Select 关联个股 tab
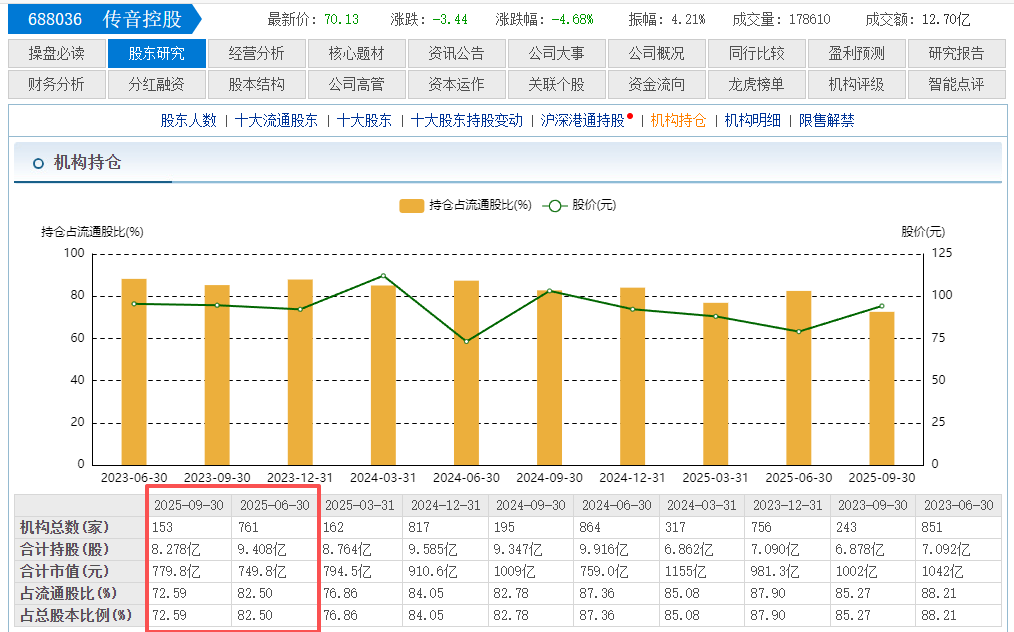1014x632 pixels. (x=556, y=85)
